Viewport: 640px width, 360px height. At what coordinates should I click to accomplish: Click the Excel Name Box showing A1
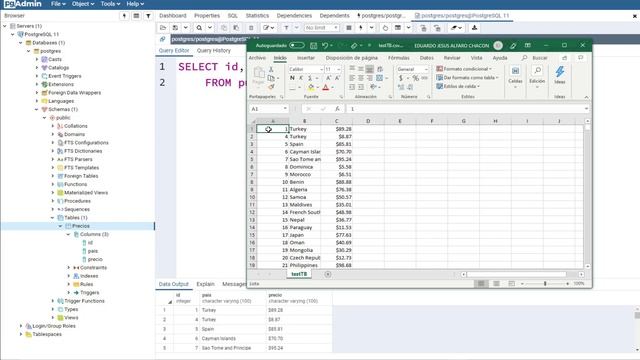coord(268,109)
